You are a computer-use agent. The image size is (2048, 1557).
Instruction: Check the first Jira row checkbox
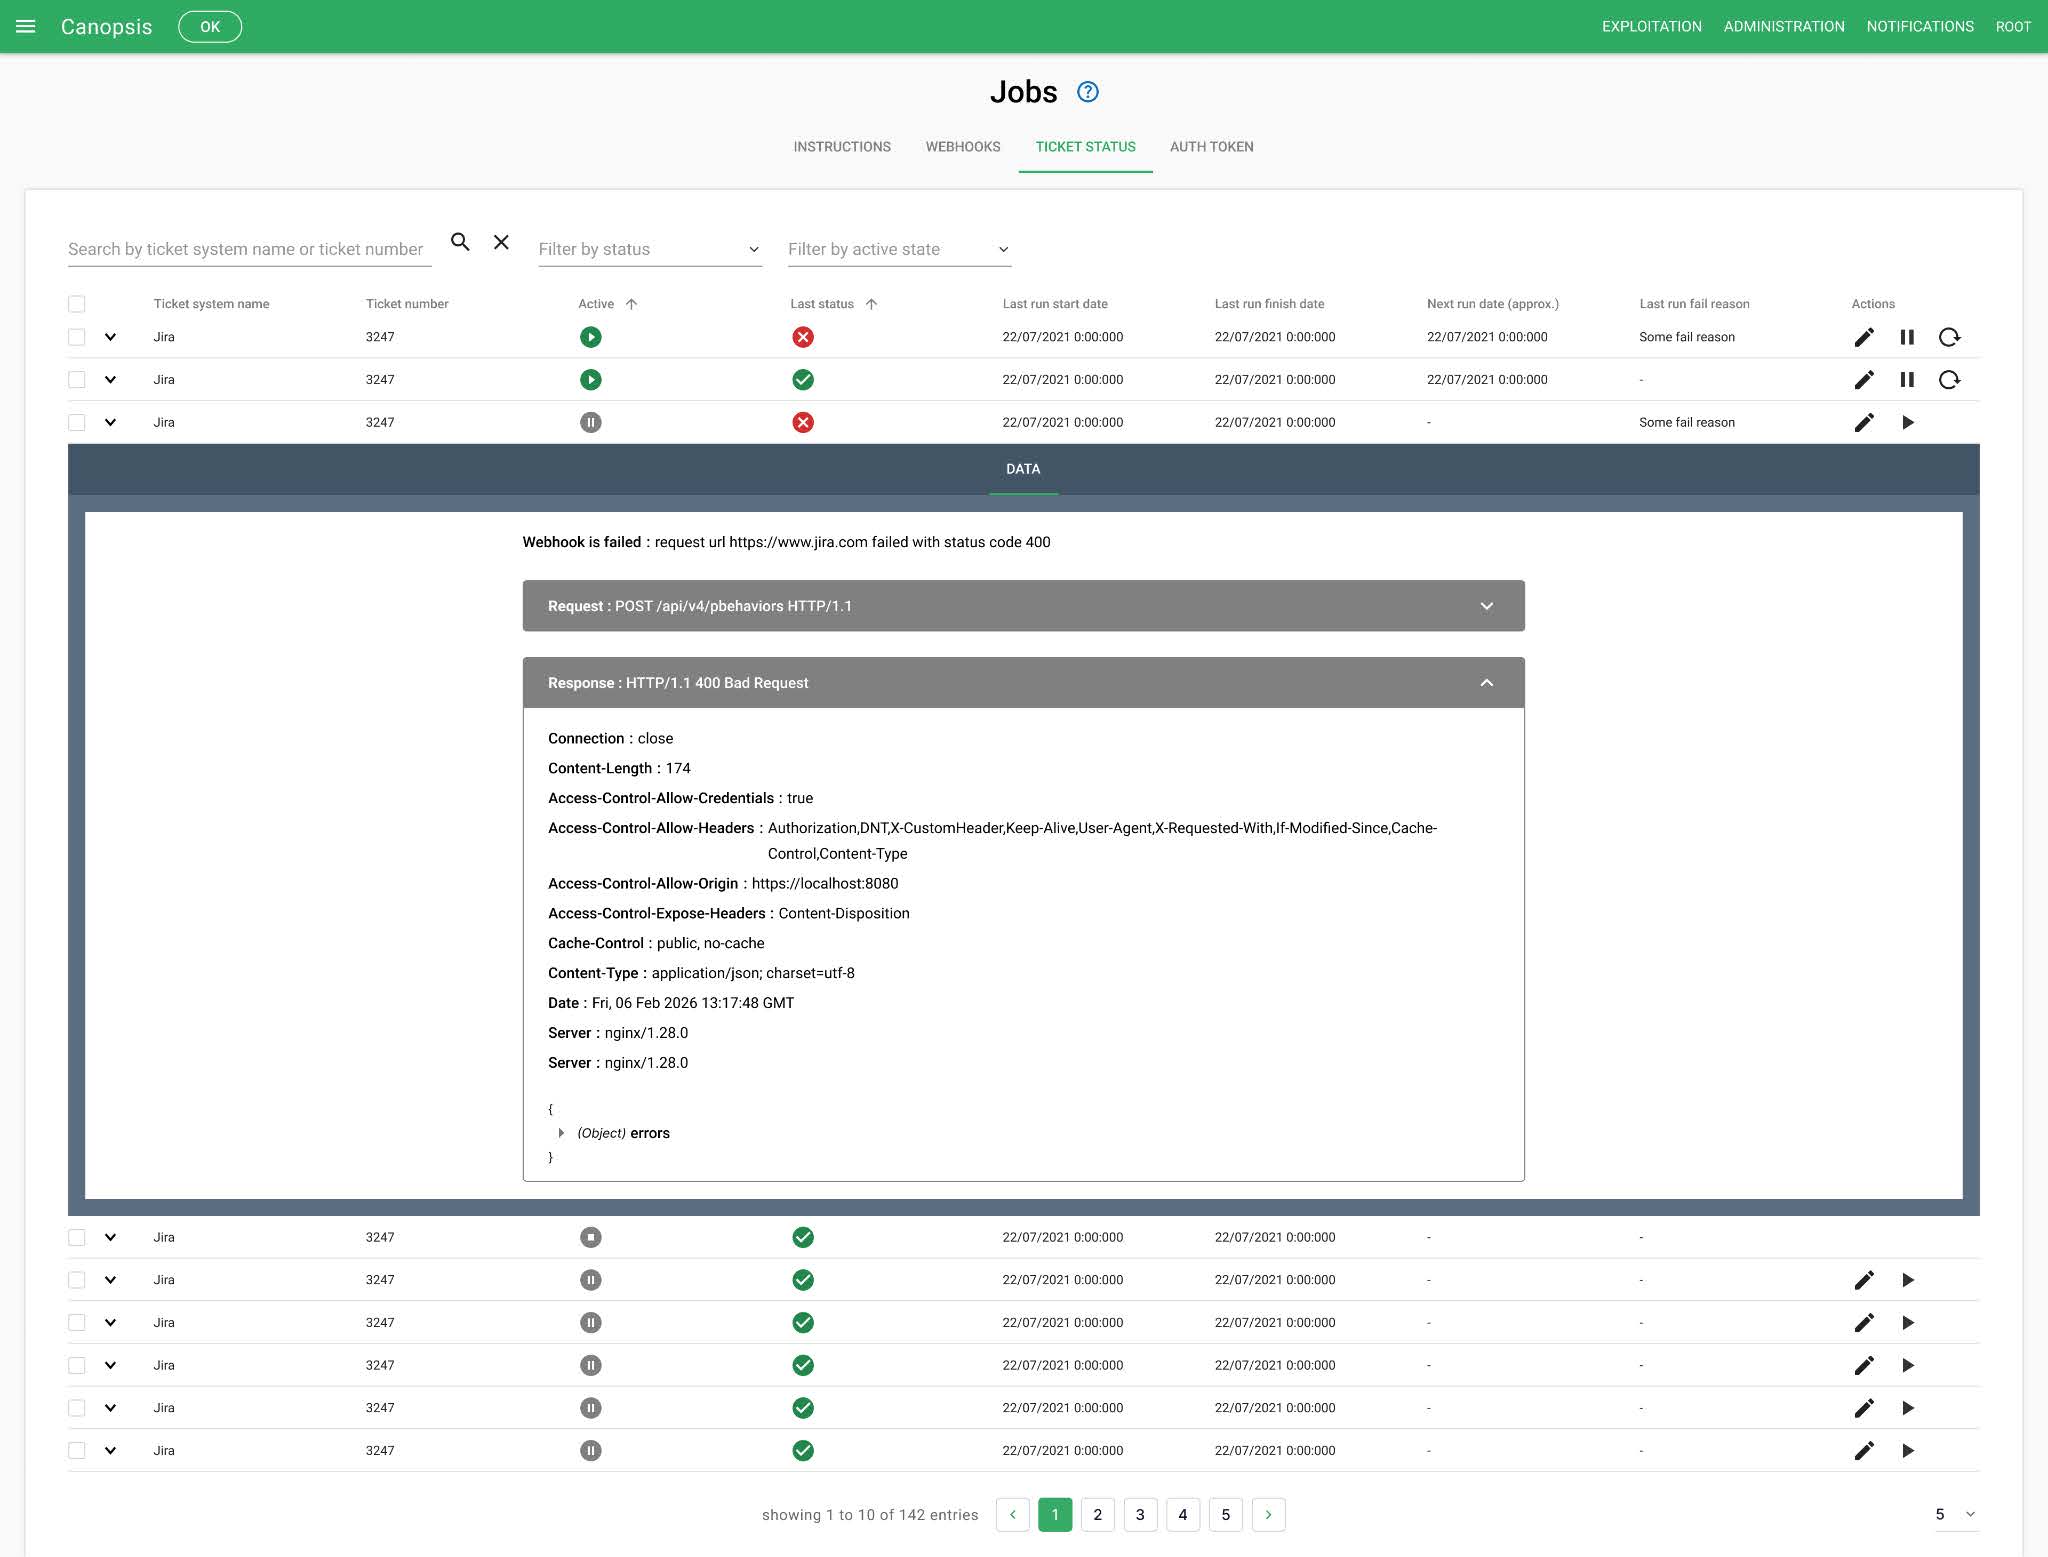pyautogui.click(x=77, y=338)
